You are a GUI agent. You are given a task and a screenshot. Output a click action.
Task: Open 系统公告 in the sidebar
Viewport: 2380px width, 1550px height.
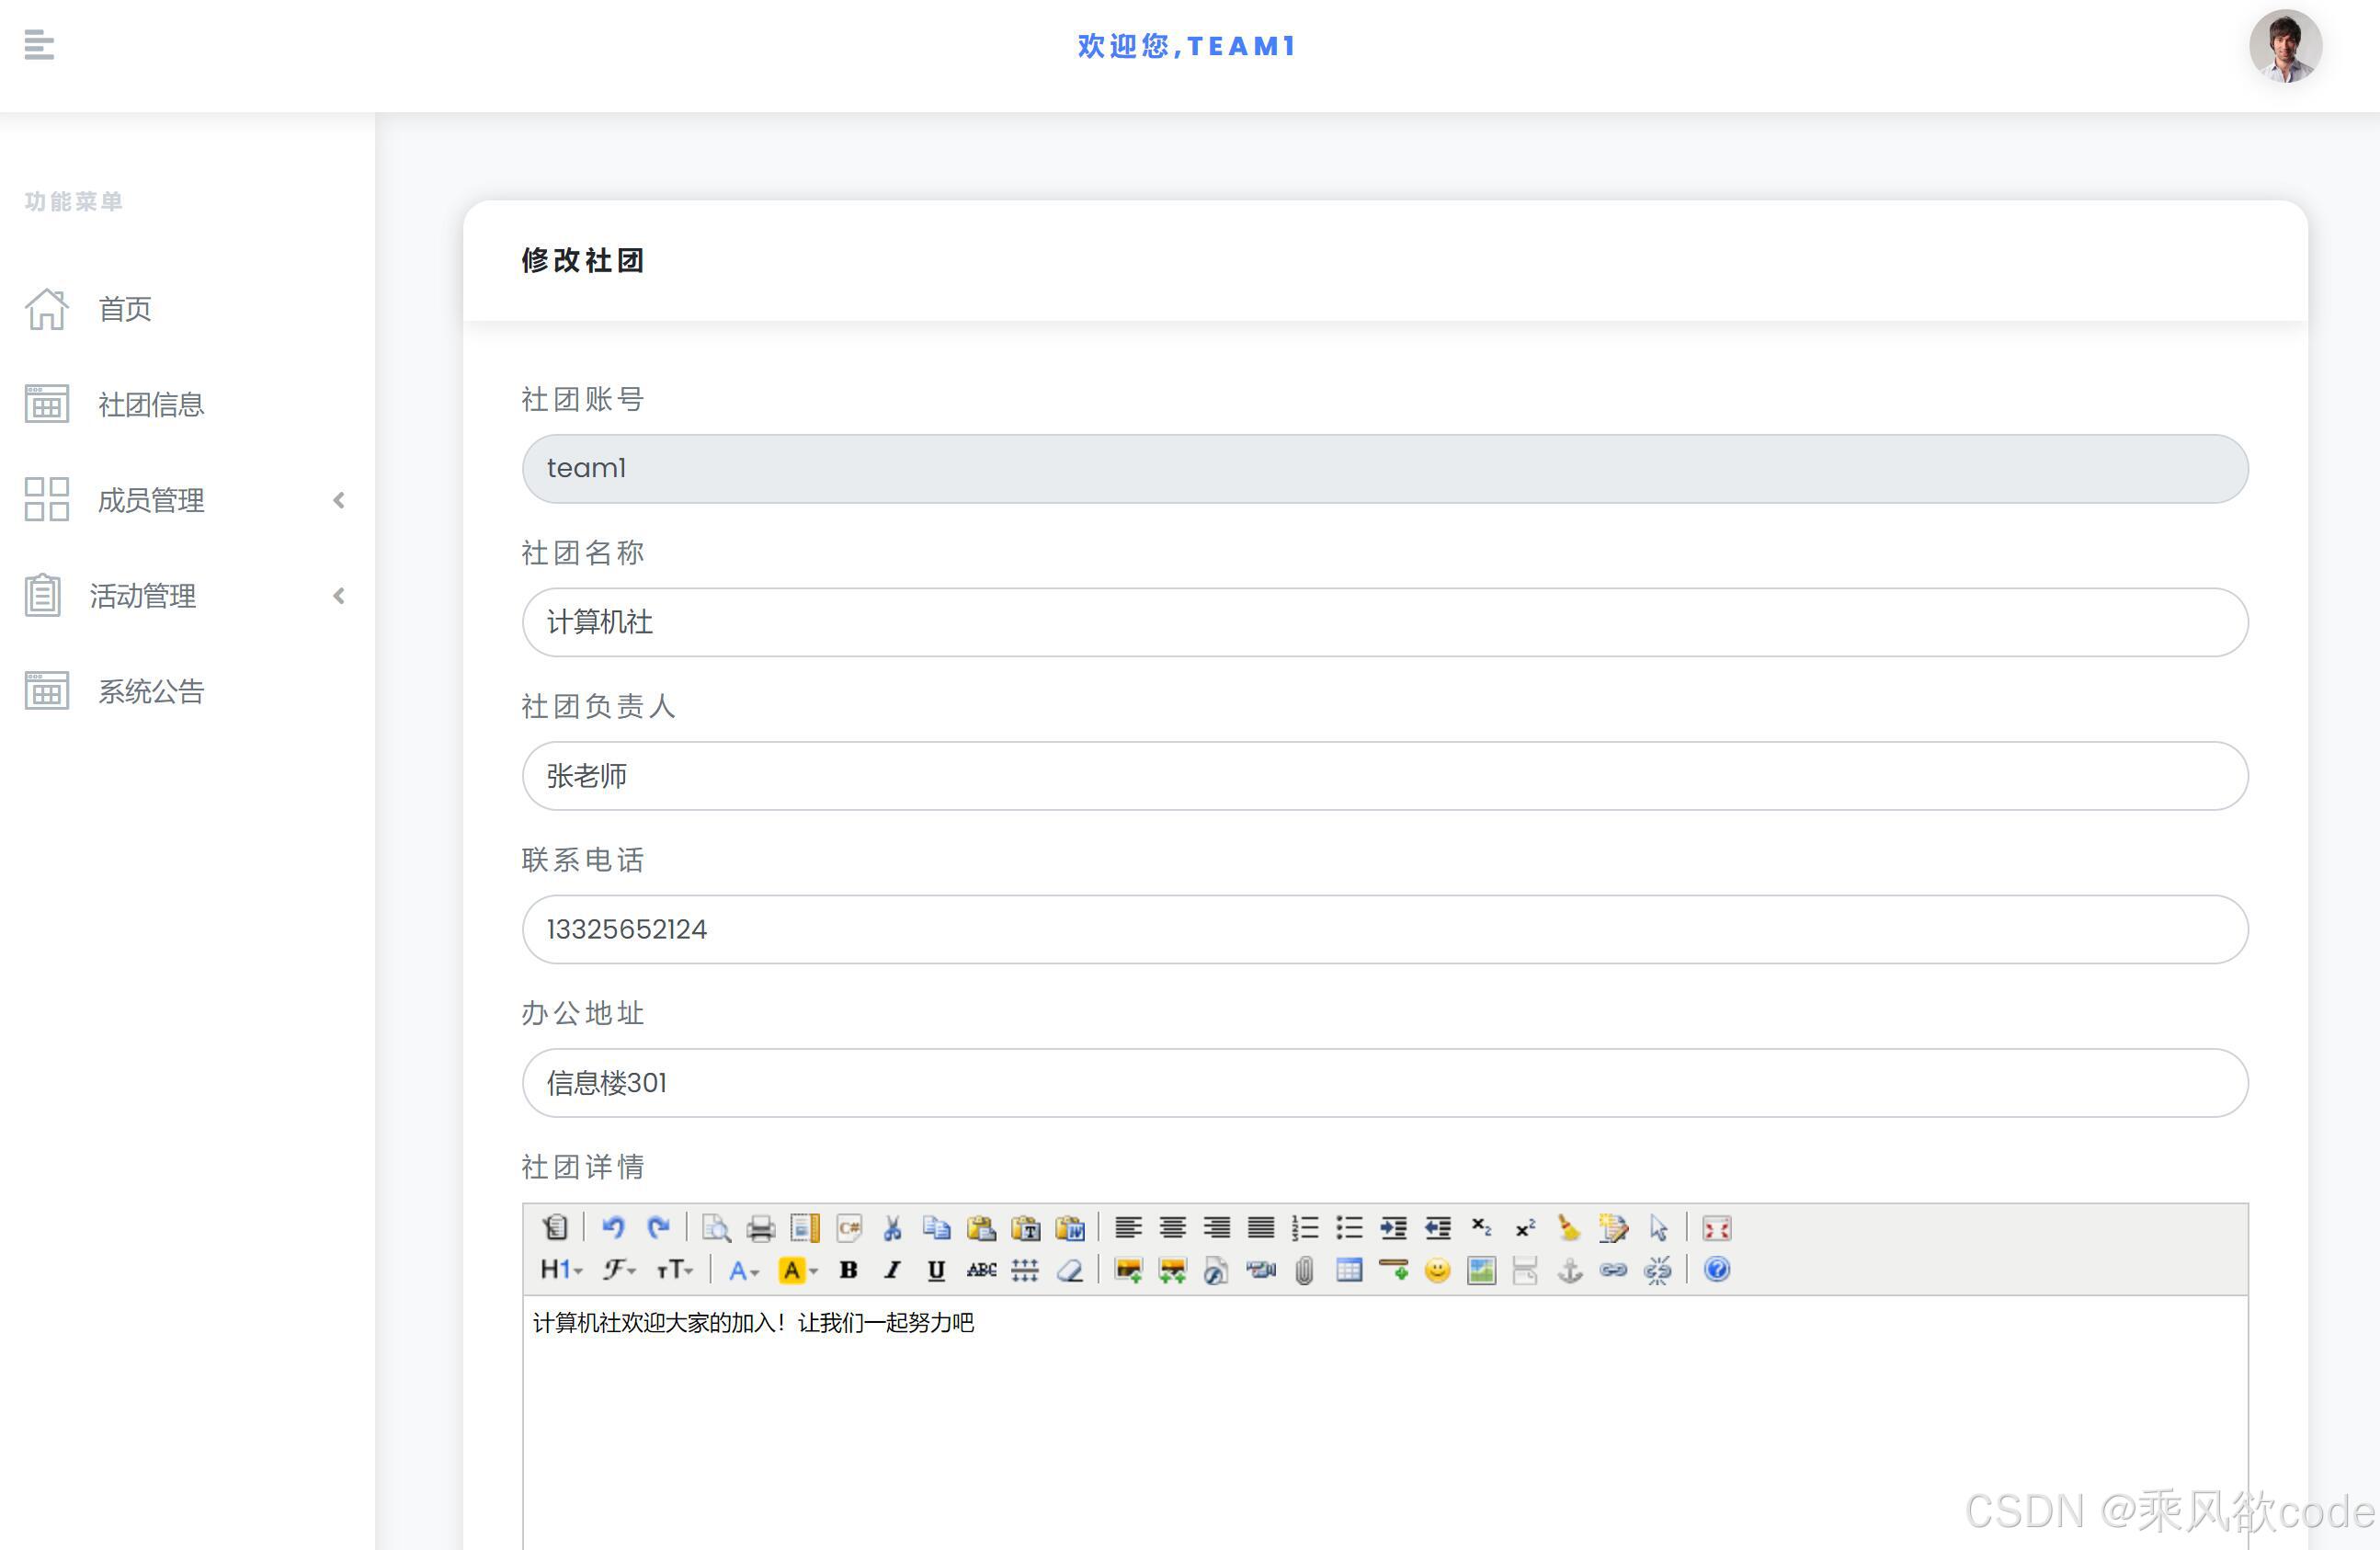pyautogui.click(x=151, y=691)
